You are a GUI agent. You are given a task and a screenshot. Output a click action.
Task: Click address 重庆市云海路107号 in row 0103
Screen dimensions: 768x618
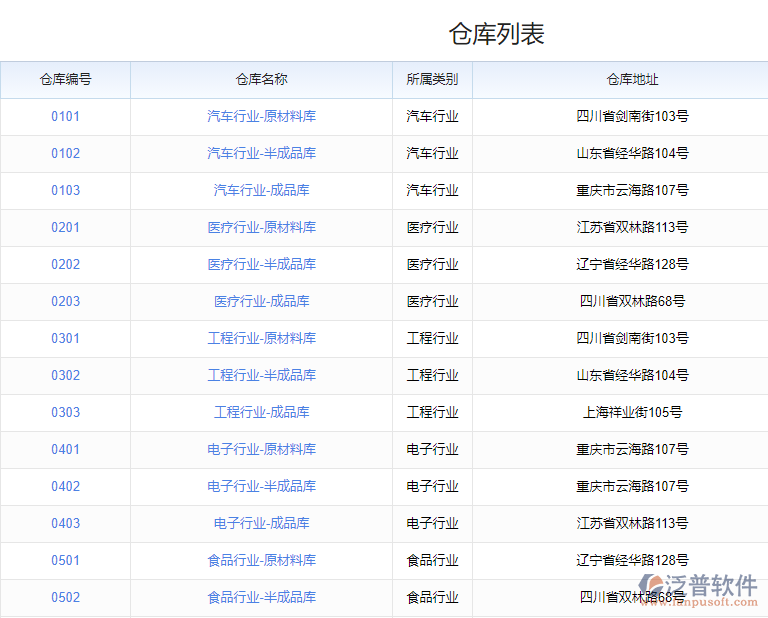pos(632,190)
